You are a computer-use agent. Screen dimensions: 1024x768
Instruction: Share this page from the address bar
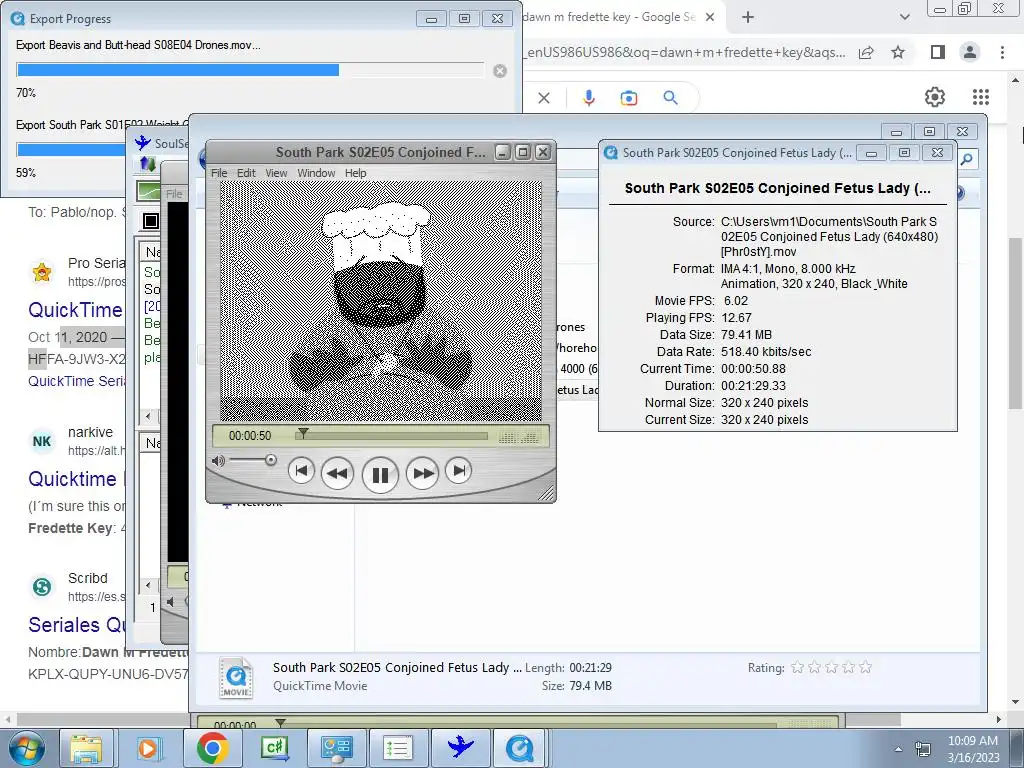(x=866, y=52)
